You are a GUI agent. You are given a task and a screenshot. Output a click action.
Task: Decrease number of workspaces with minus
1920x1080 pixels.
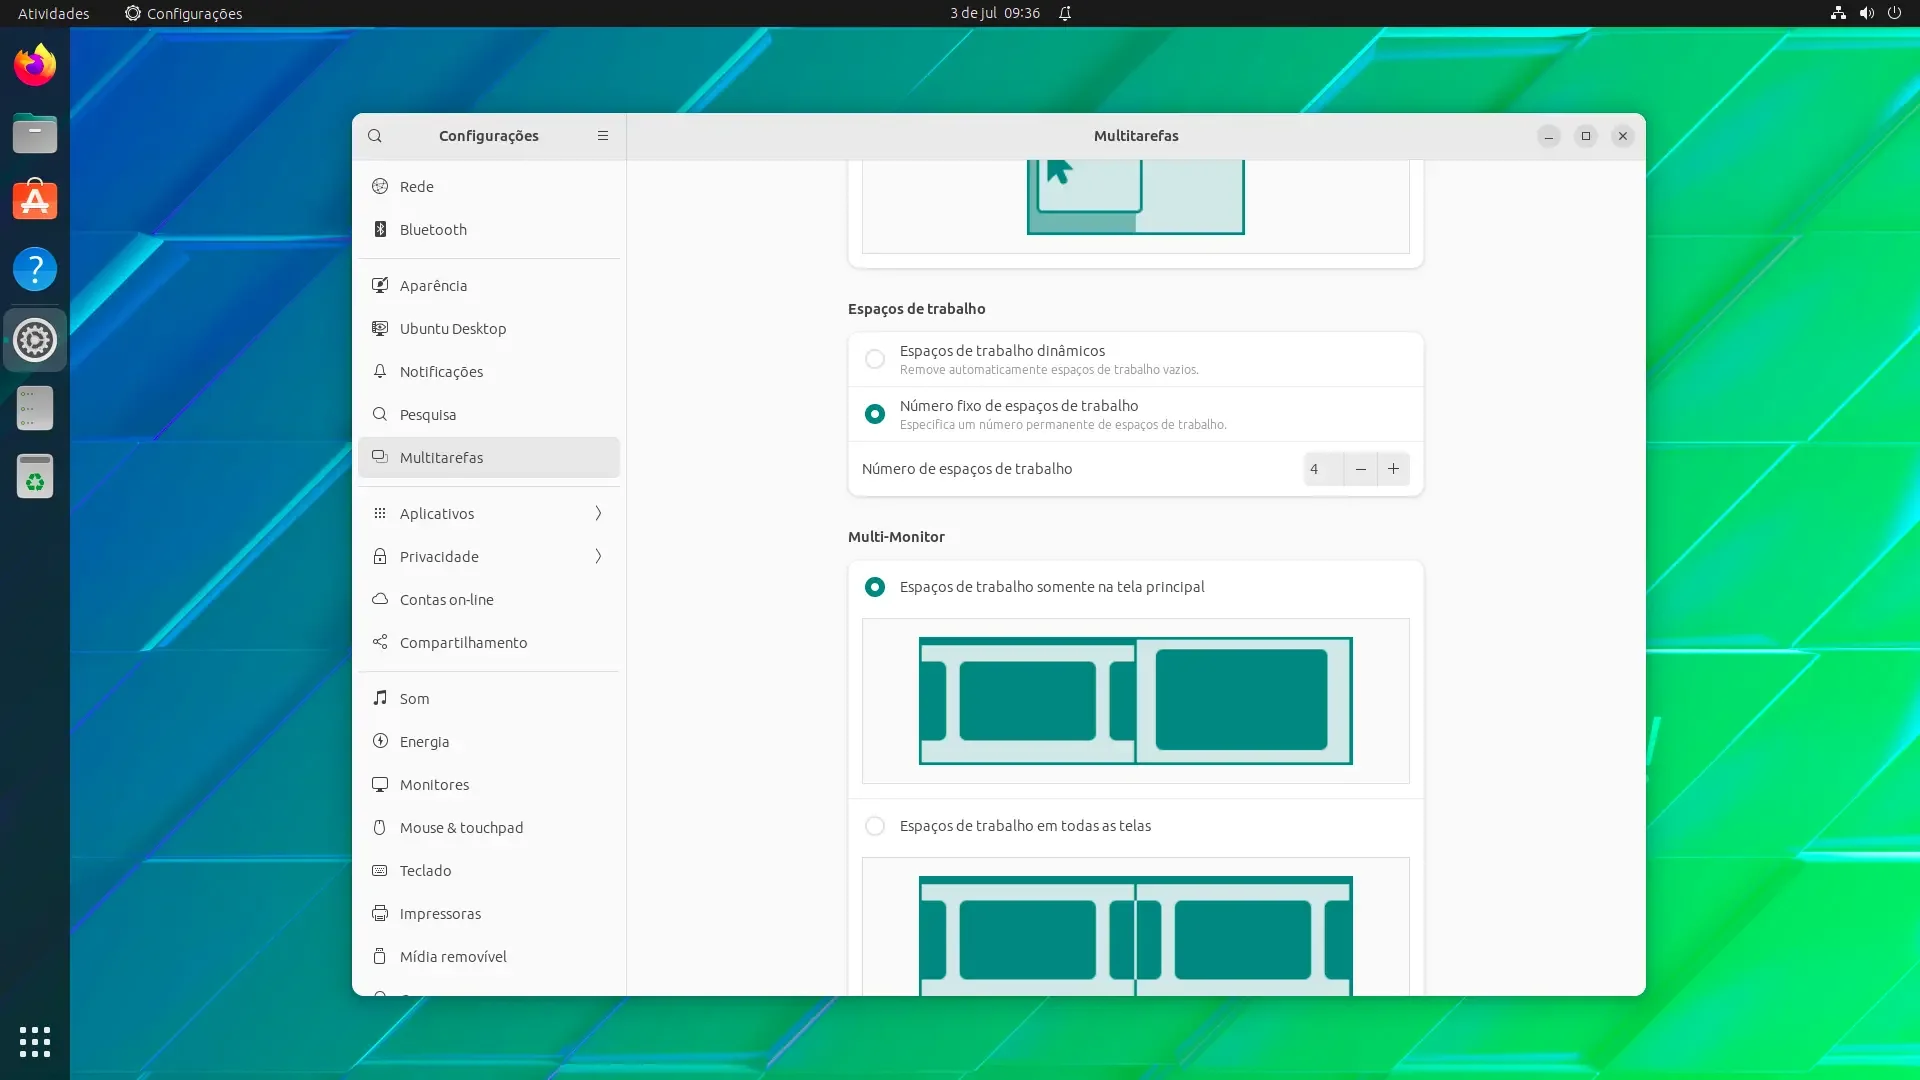tap(1360, 469)
